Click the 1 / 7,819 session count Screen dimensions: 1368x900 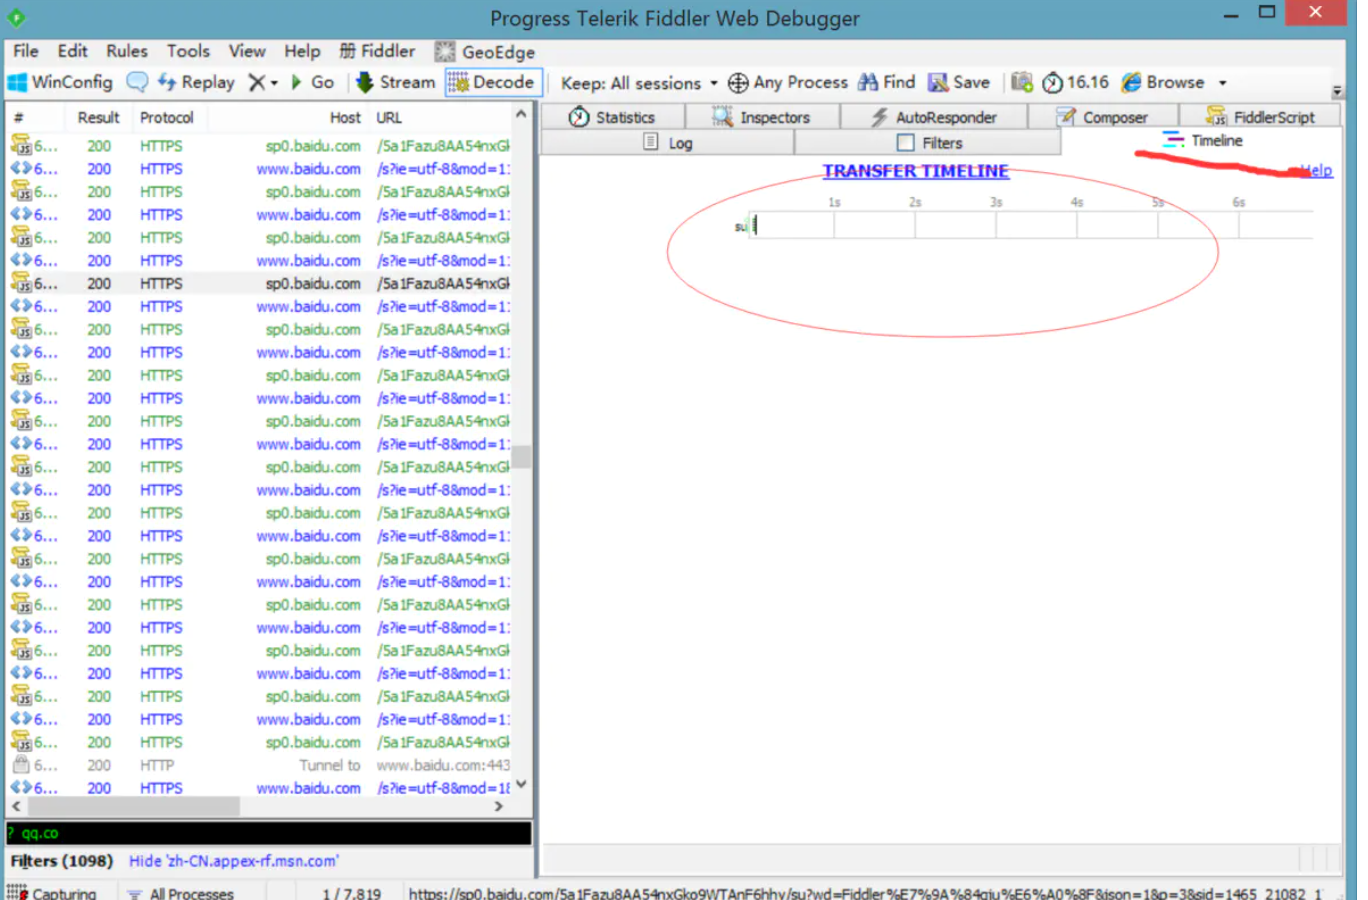click(x=351, y=892)
